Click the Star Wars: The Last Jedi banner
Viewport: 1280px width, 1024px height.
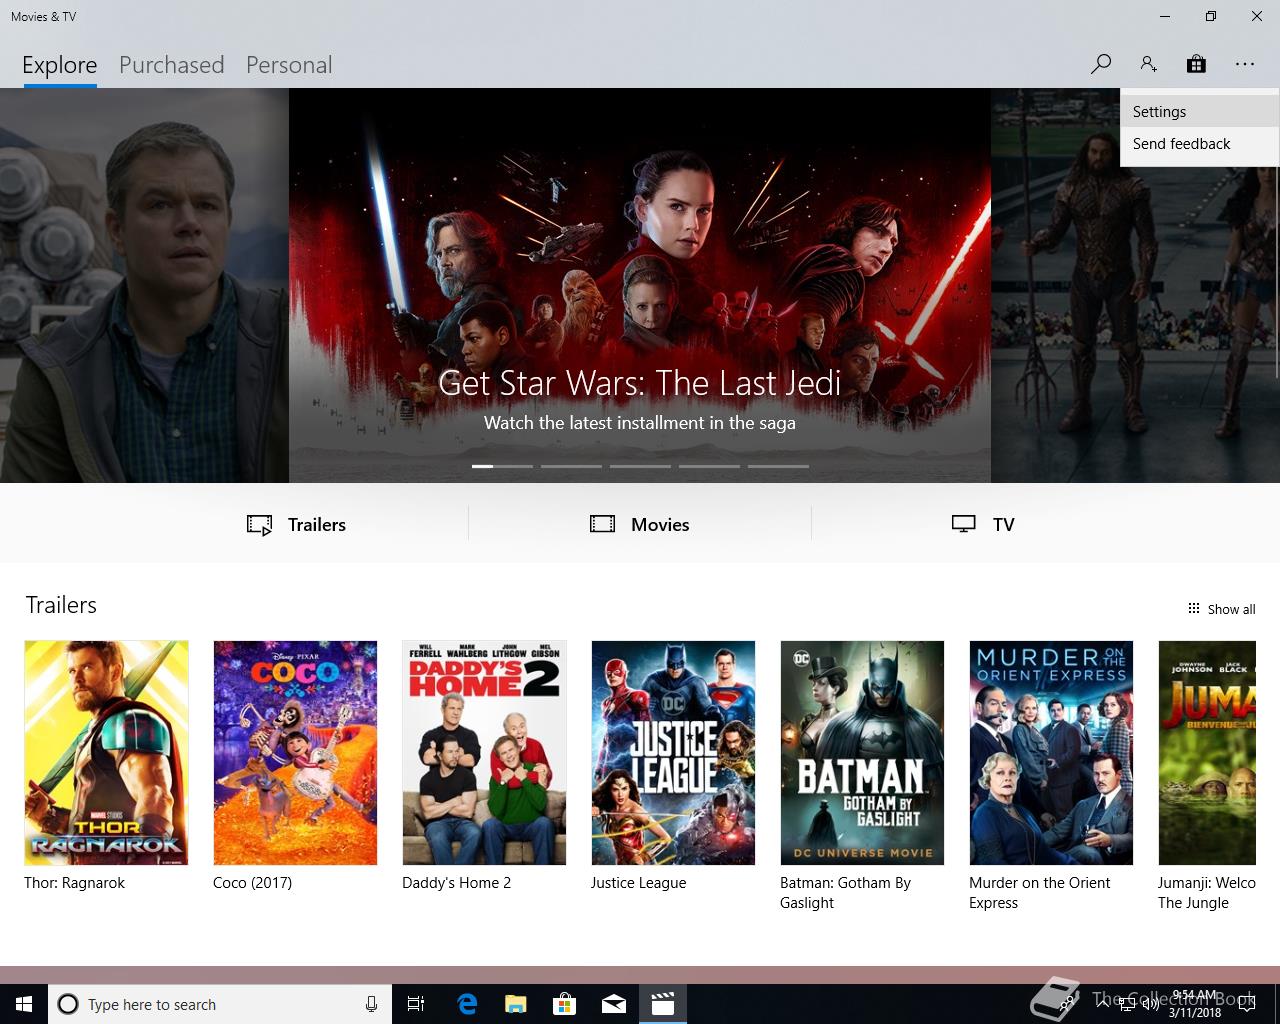(x=640, y=285)
